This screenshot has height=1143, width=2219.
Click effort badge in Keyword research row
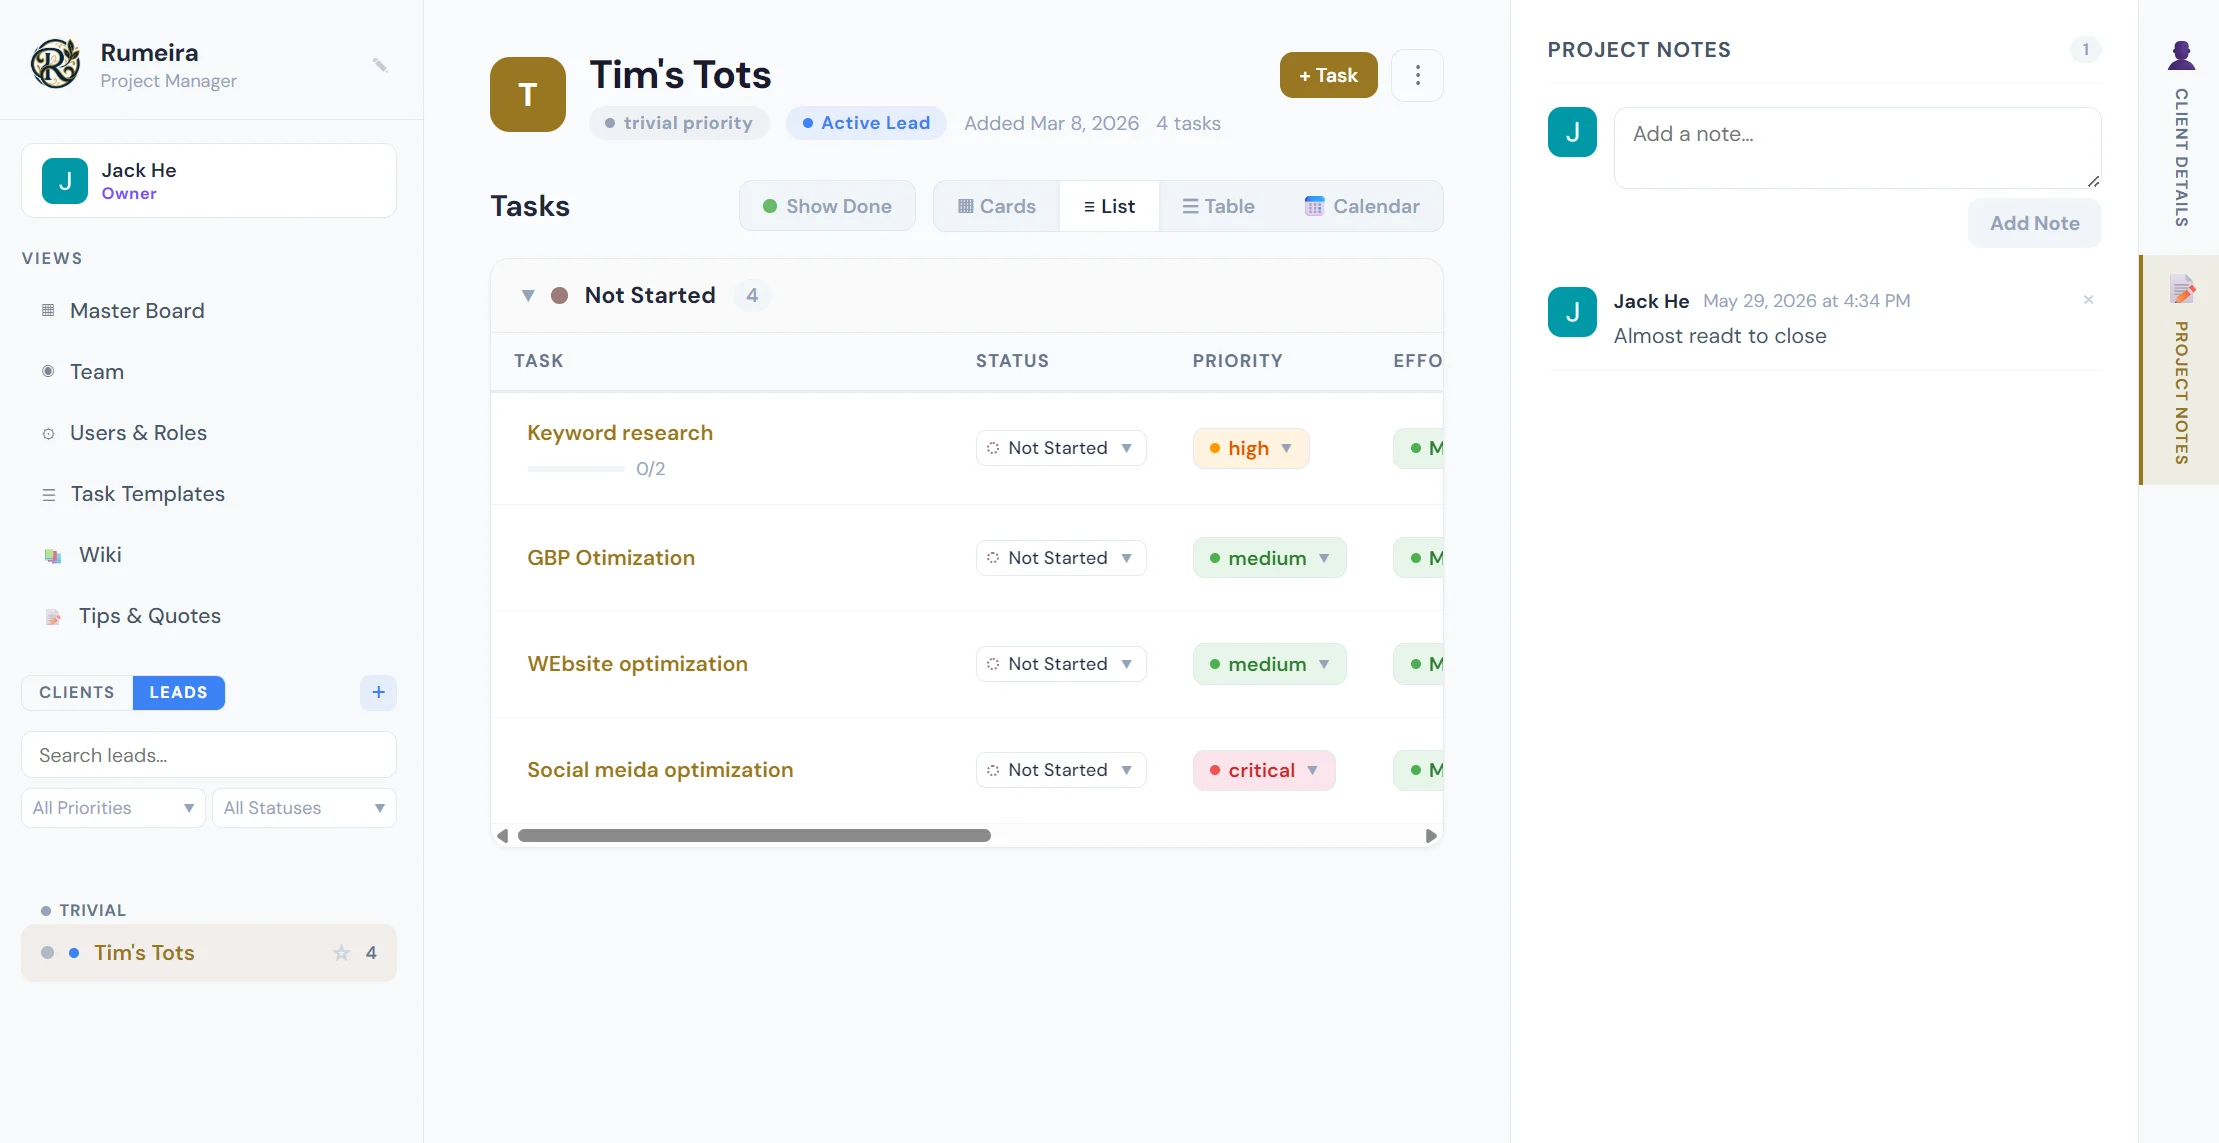[x=1420, y=448]
